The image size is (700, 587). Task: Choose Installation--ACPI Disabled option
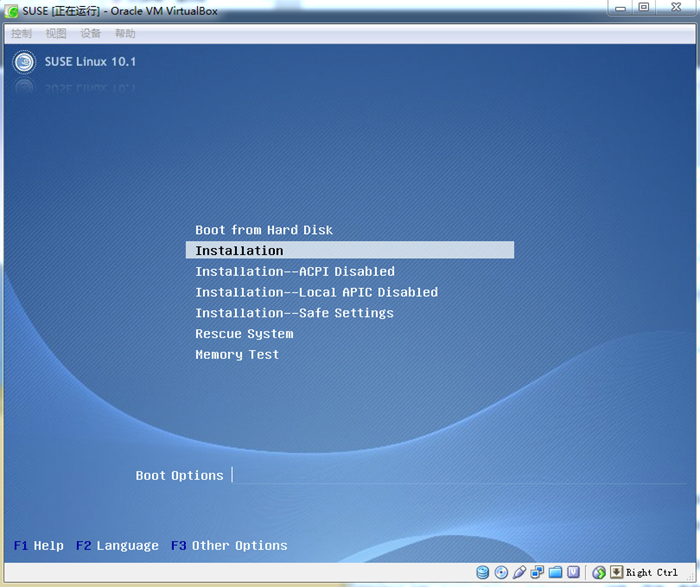(295, 271)
